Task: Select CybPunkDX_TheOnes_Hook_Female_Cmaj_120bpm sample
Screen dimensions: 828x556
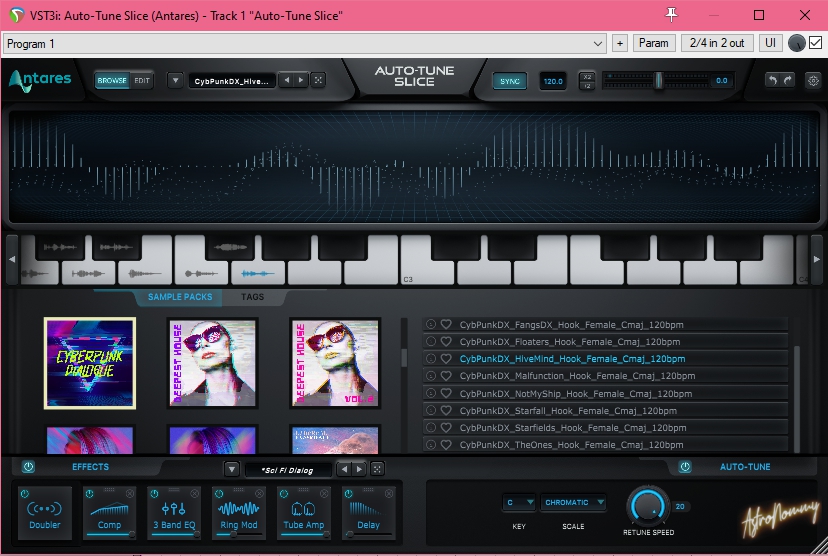Action: (x=606, y=445)
